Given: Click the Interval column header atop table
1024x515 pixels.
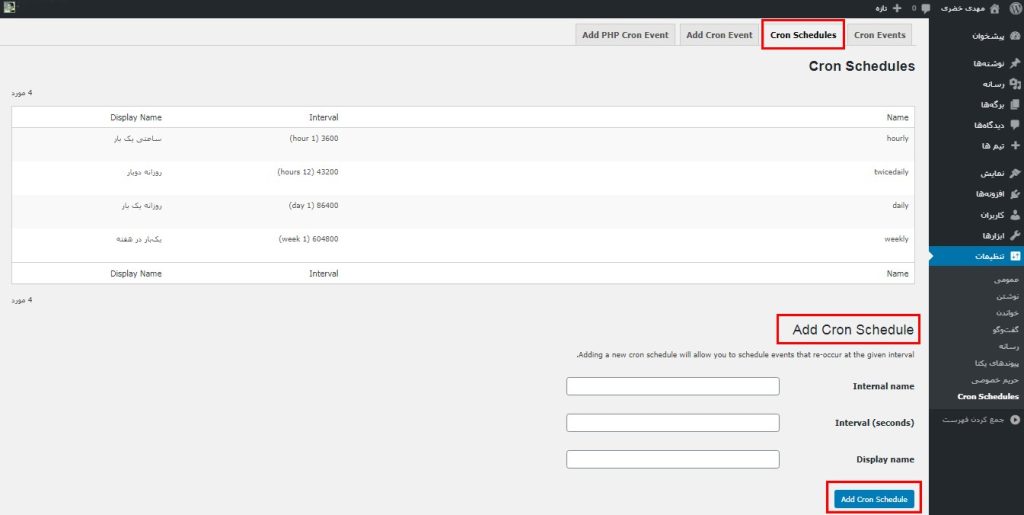Looking at the screenshot, I should click(x=324, y=117).
